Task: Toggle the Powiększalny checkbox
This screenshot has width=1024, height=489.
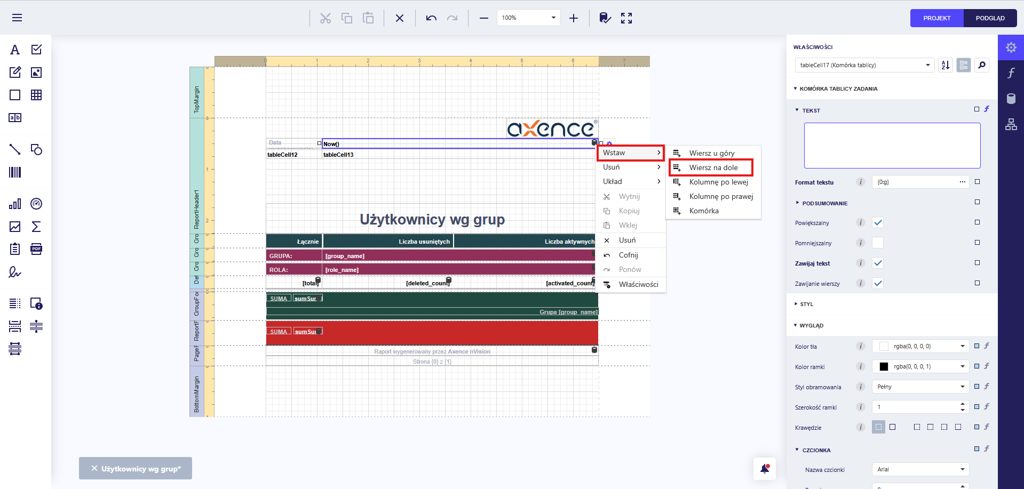Action: point(877,223)
